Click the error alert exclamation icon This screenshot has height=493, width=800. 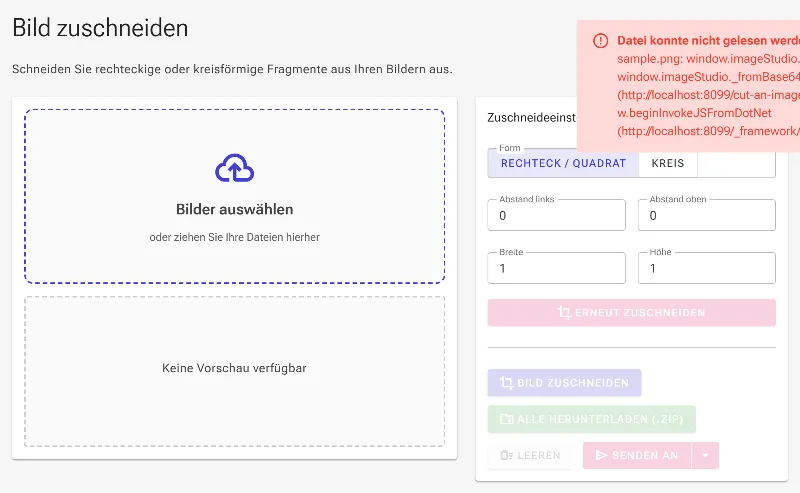tap(601, 41)
